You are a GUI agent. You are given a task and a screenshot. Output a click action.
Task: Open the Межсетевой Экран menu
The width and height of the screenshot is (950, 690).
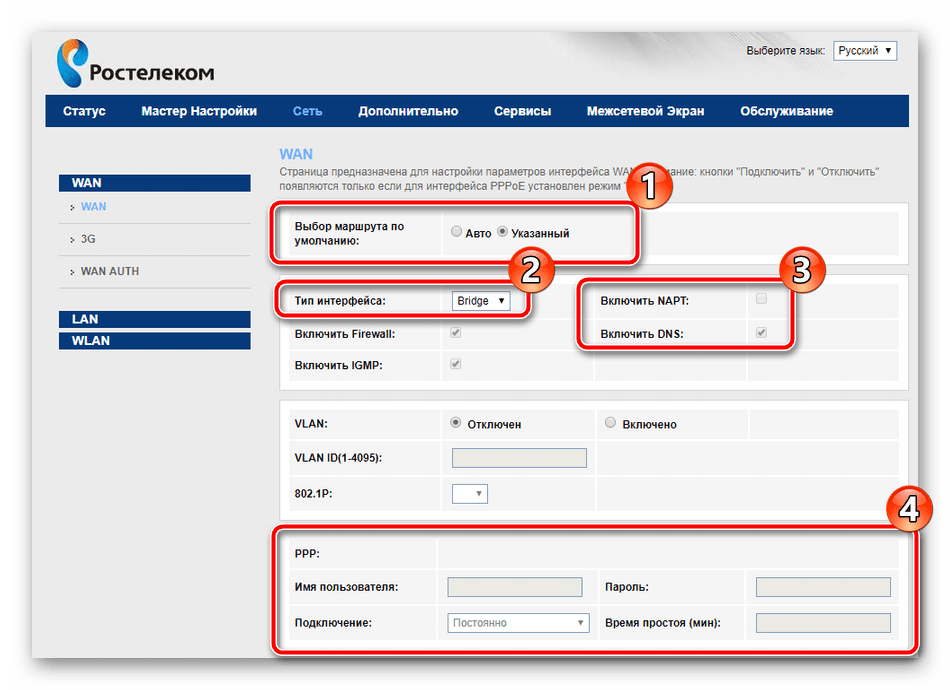pyautogui.click(x=645, y=111)
